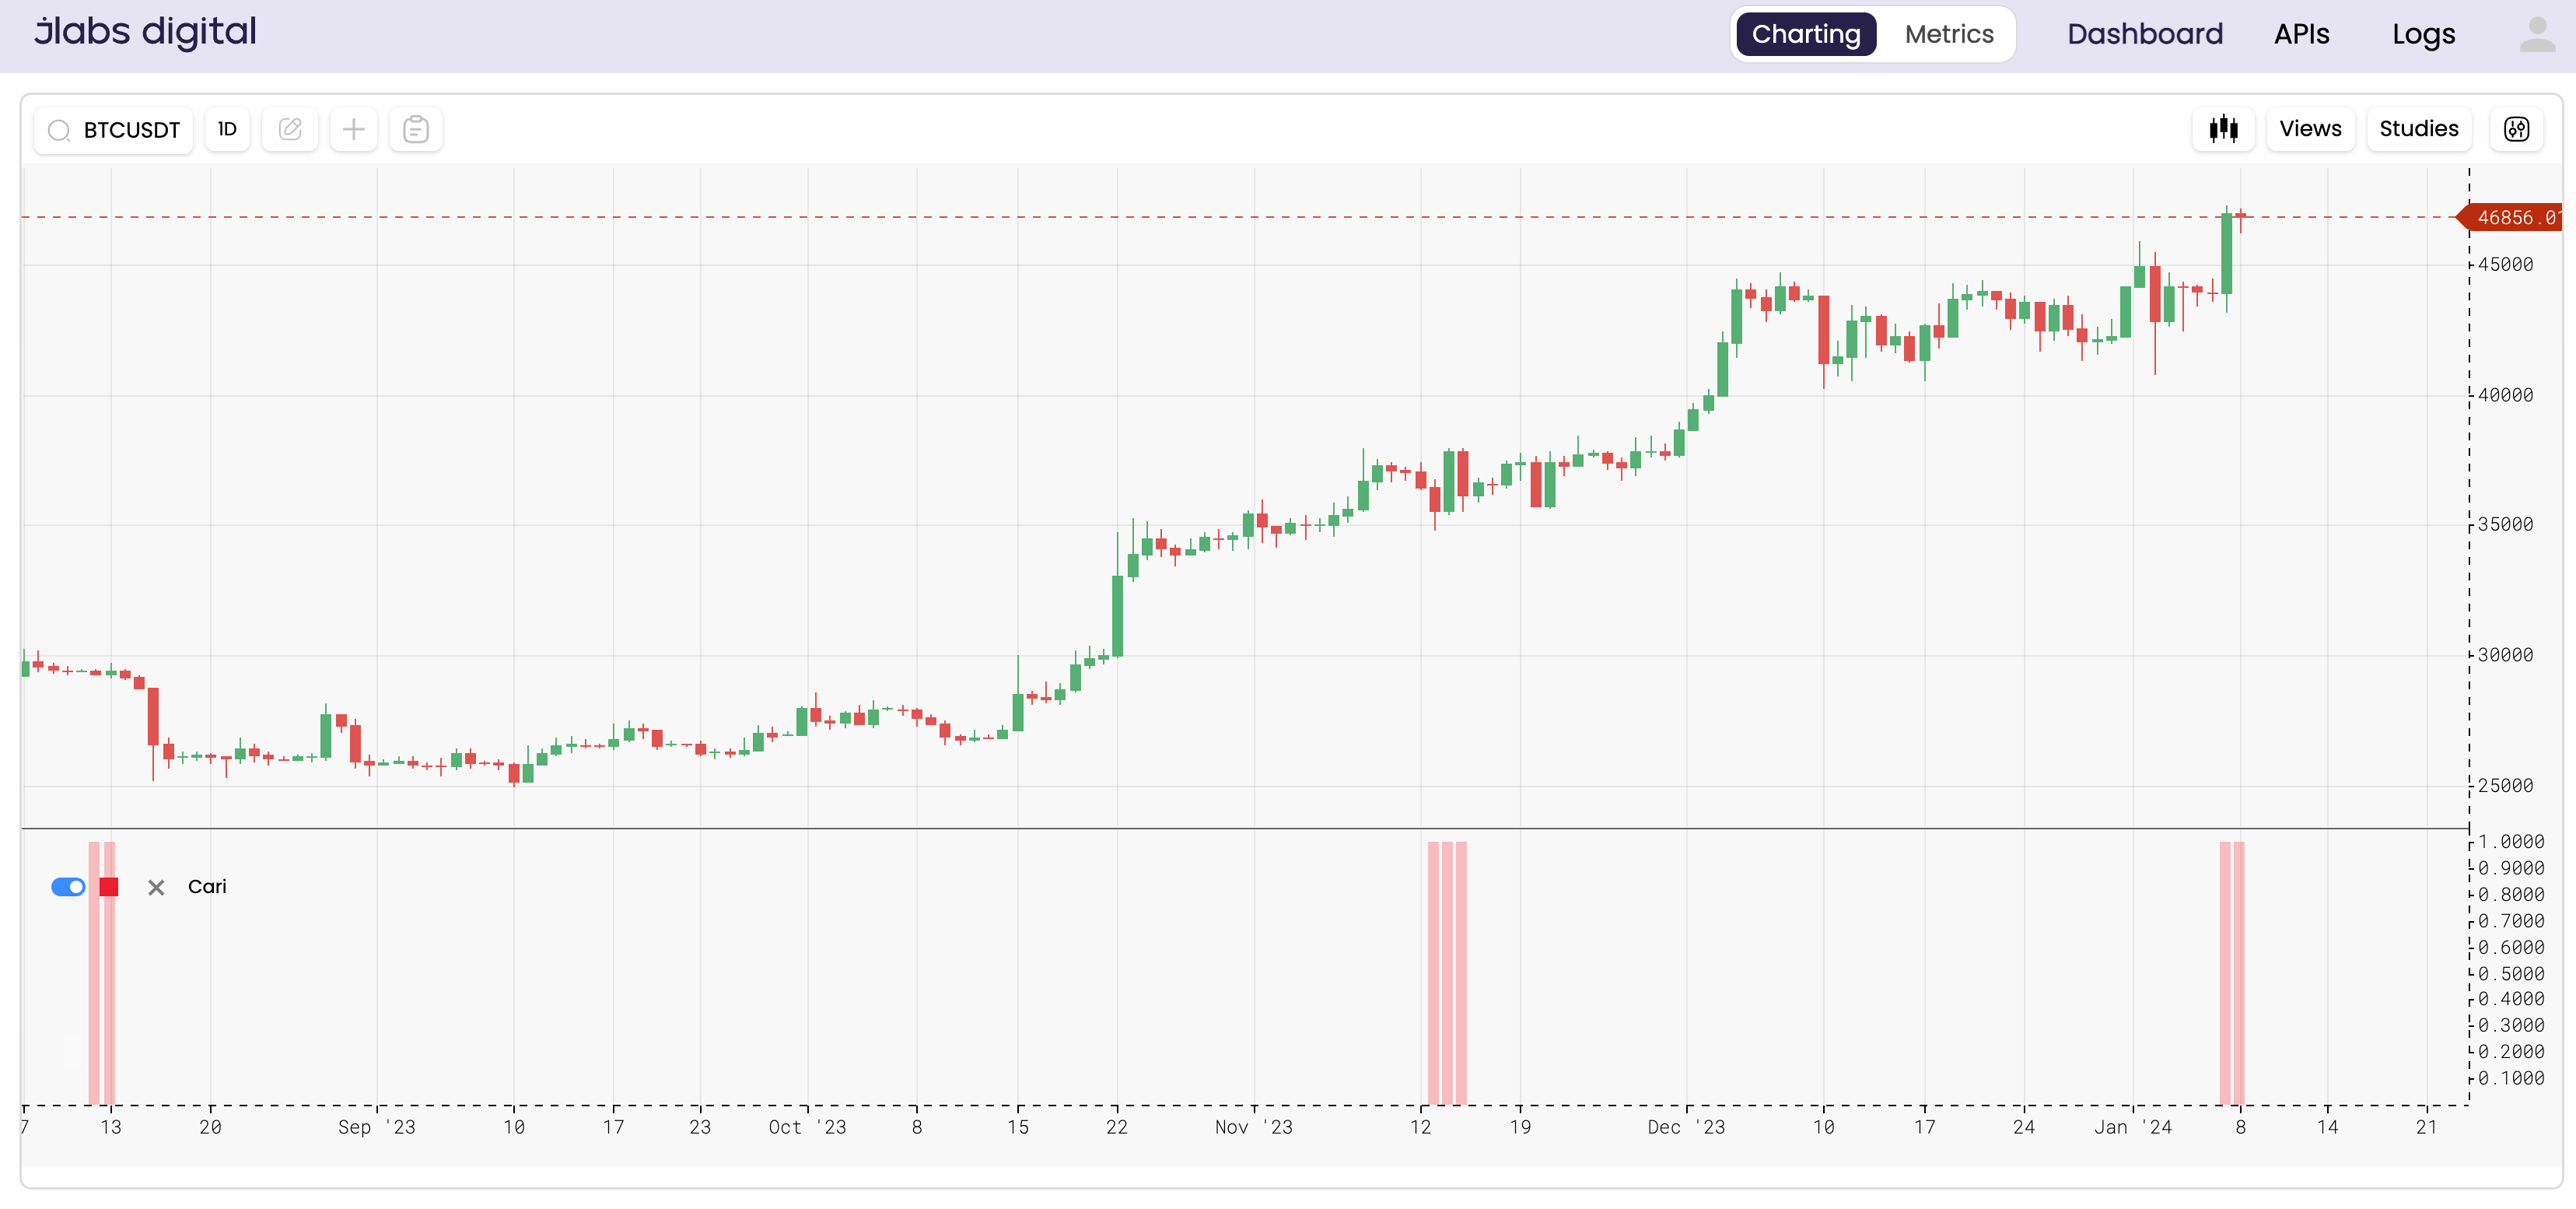Click the plus add symbol icon
2576x1209 pixels.
point(353,129)
